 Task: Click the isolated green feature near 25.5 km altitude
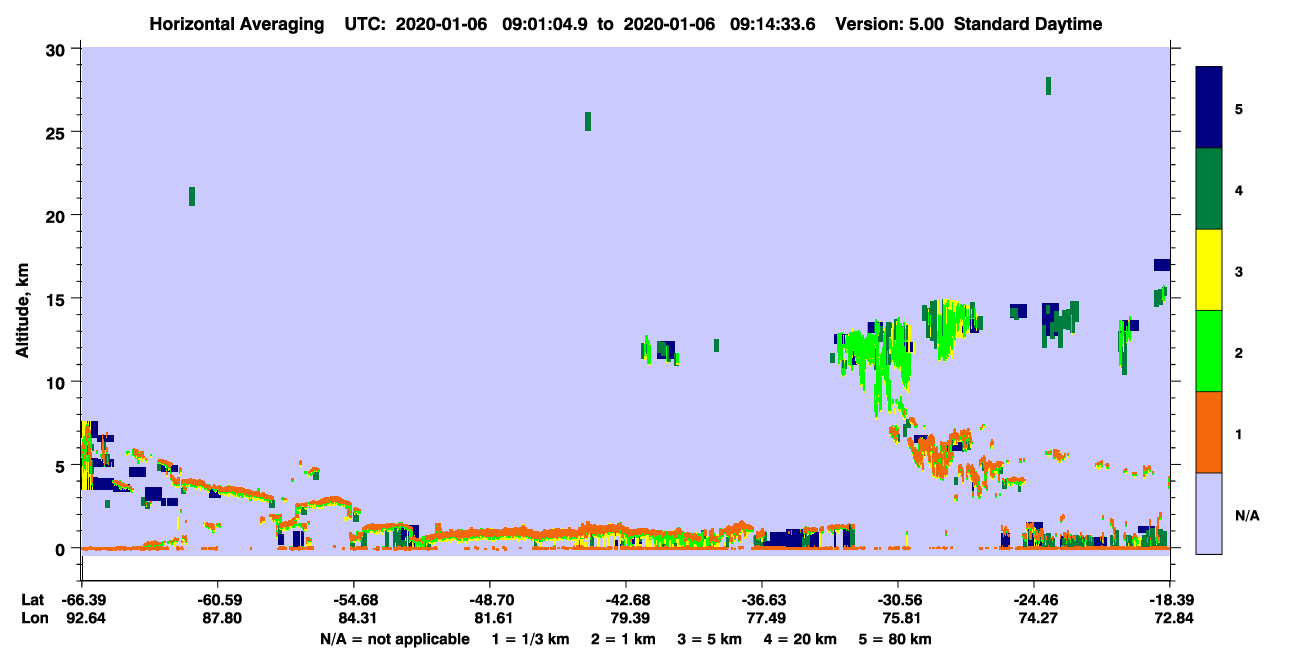click(x=588, y=121)
